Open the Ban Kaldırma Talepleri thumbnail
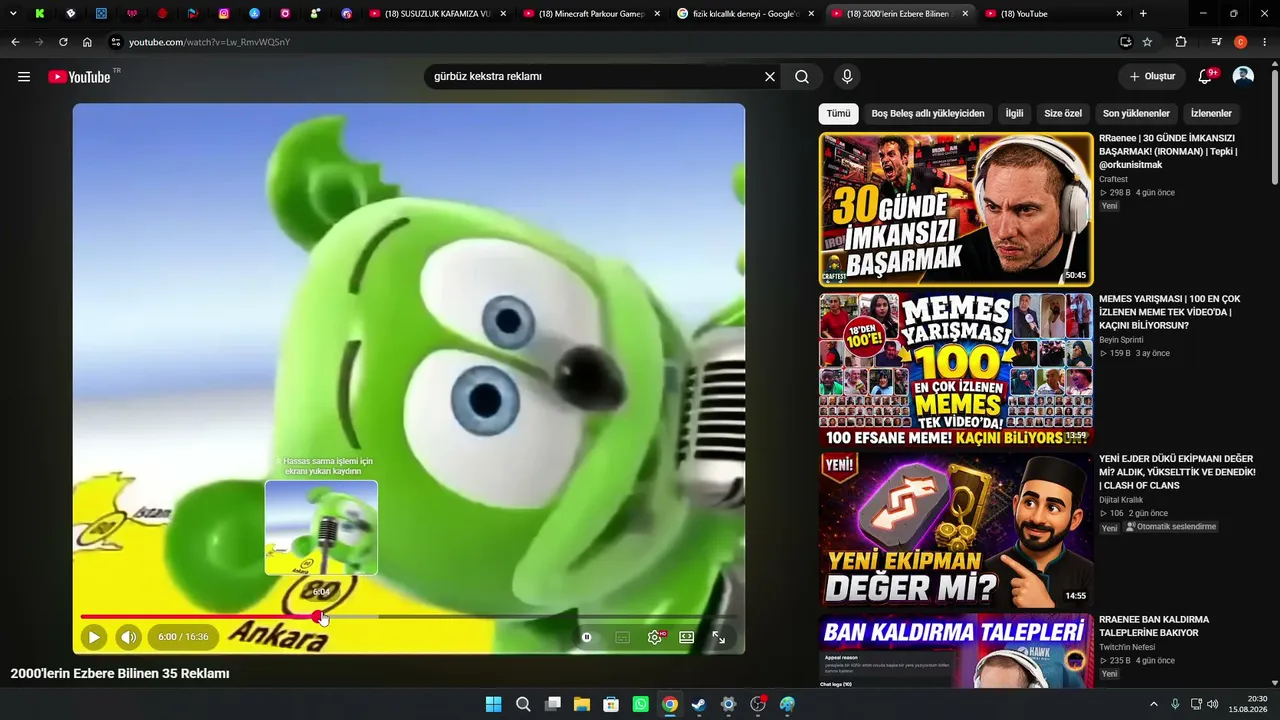This screenshot has width=1280, height=720. 956,651
